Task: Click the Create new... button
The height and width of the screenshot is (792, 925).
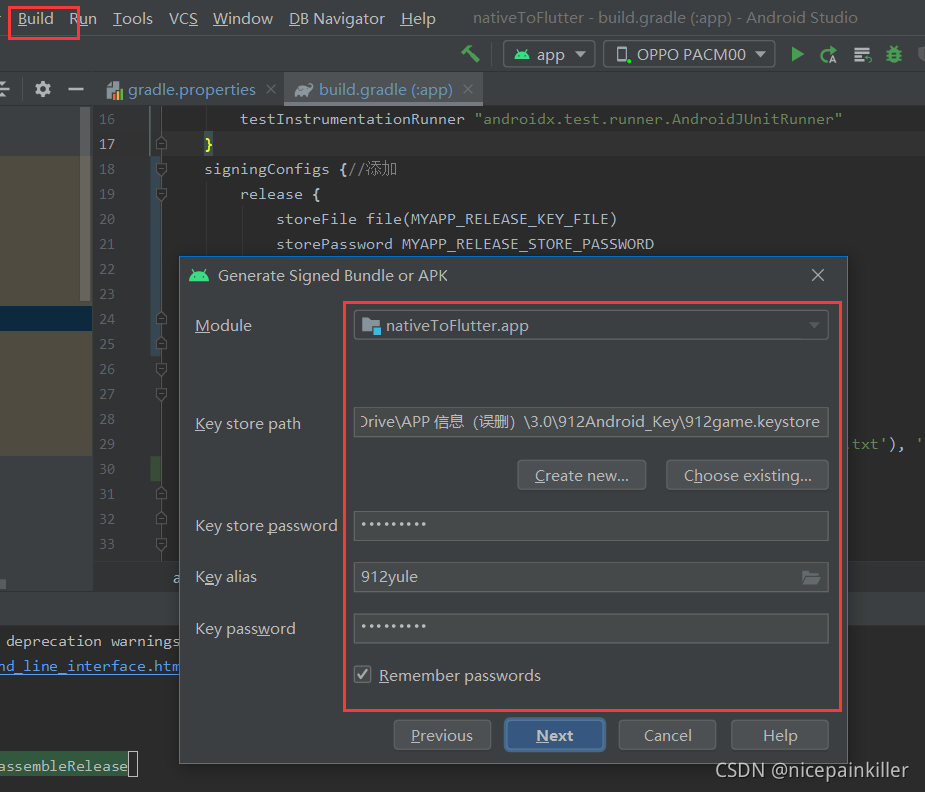Action: tap(582, 475)
